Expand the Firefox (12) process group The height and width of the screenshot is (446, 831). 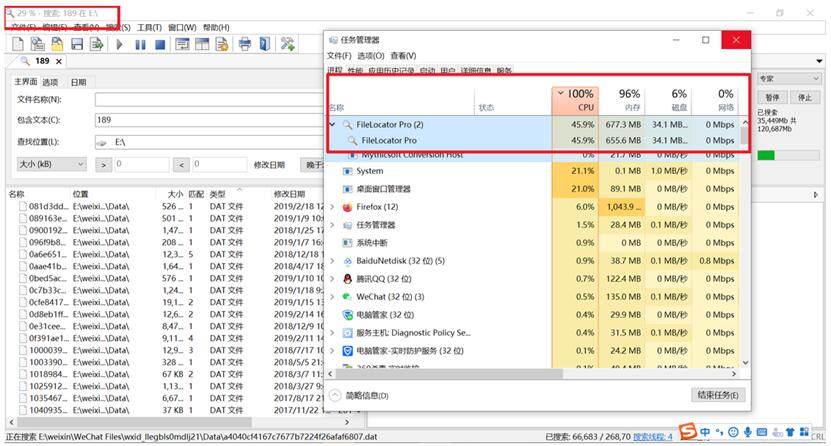coord(333,207)
